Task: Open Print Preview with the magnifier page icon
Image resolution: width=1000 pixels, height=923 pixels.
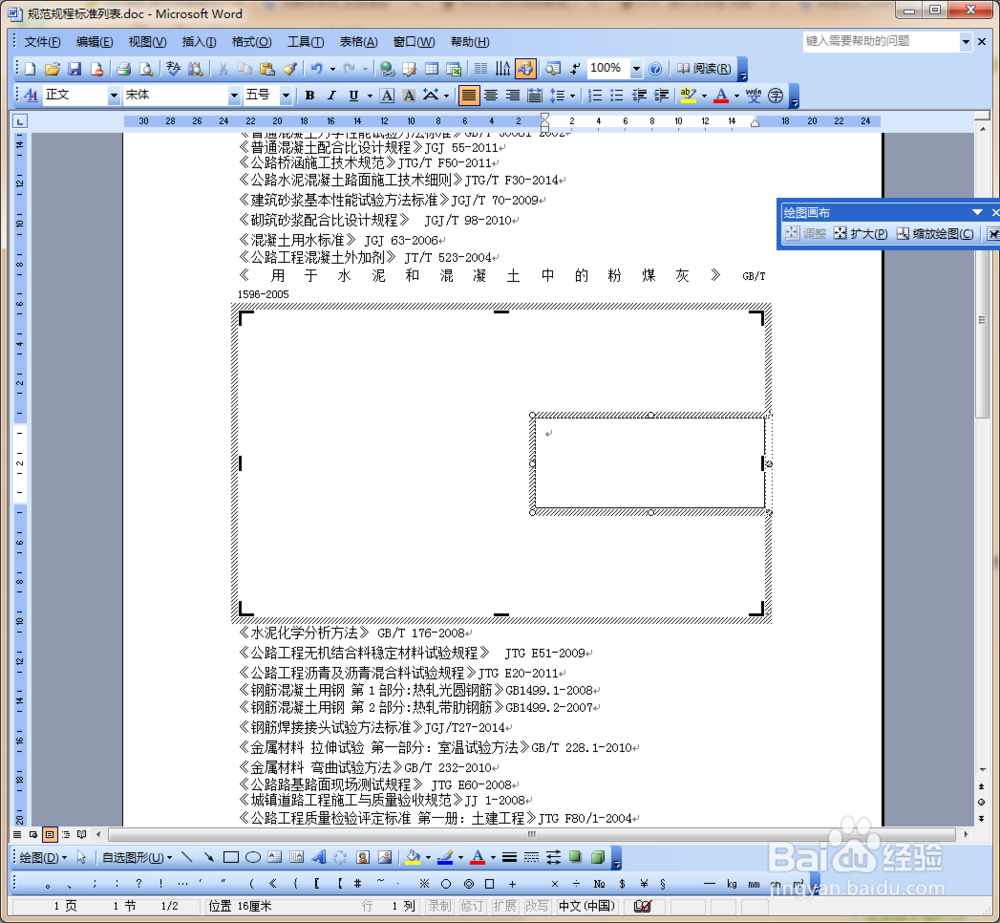Action: [146, 69]
